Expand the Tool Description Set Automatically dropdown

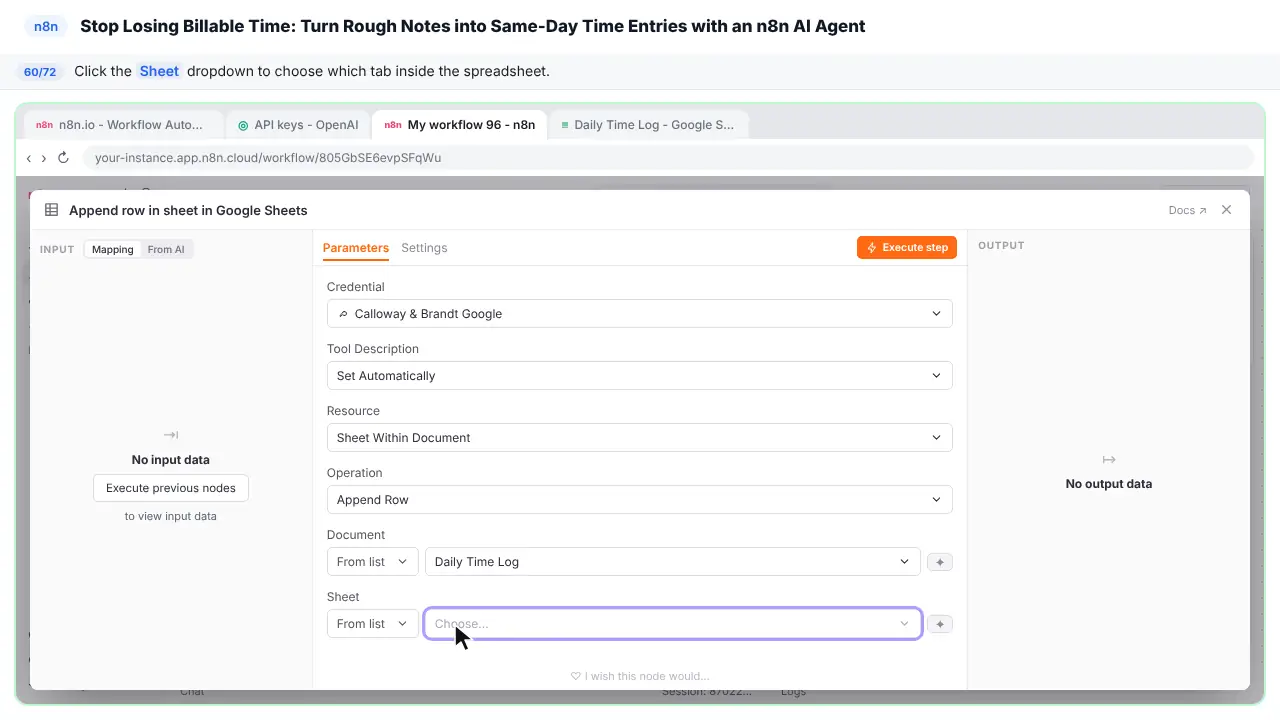tap(639, 376)
